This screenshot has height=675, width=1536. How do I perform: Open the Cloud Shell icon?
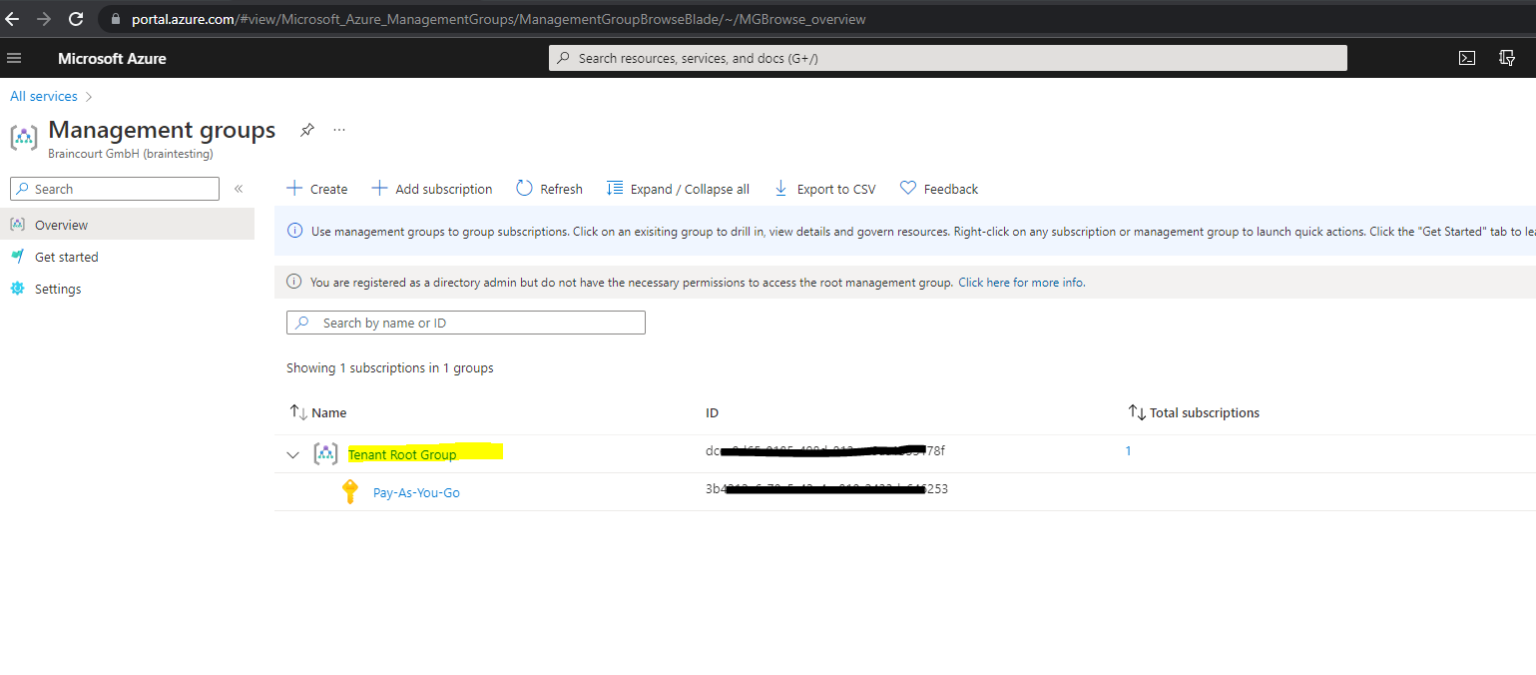click(x=1466, y=58)
